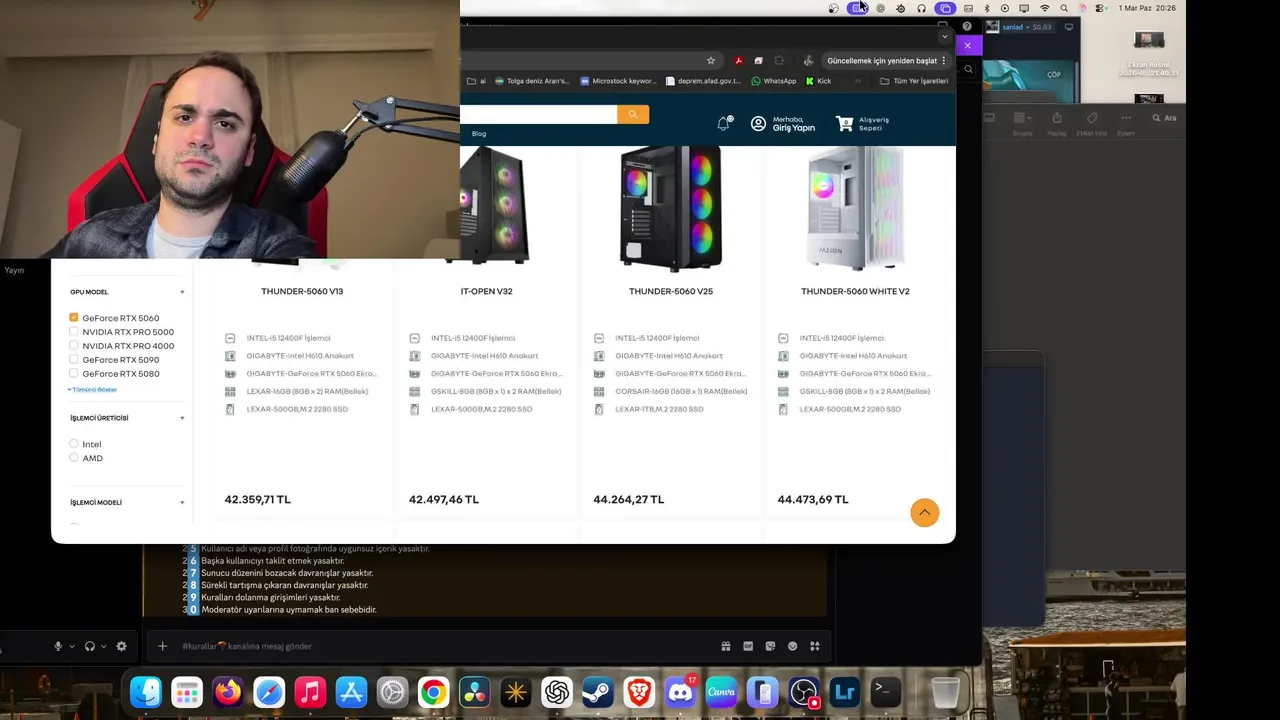This screenshot has width=1280, height=720.
Task: Open the THUNDER-5060 WHITE V2 product image
Action: tap(855, 208)
